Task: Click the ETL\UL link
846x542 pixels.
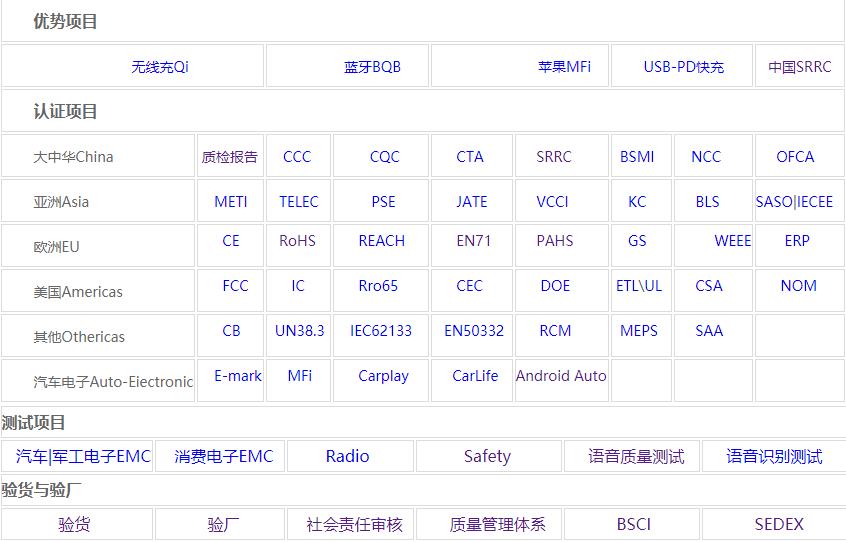Action: pyautogui.click(x=639, y=286)
